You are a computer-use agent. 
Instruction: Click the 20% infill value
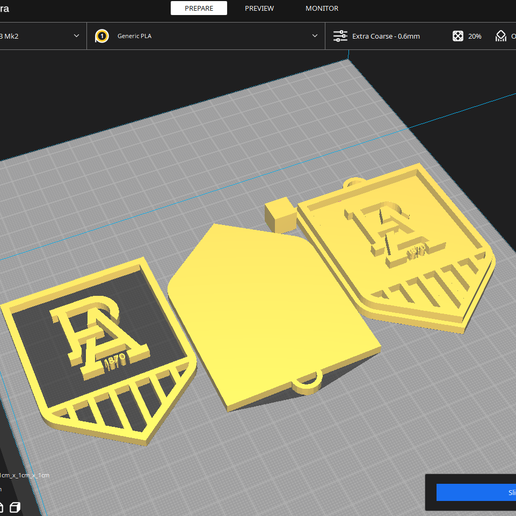[x=474, y=36]
